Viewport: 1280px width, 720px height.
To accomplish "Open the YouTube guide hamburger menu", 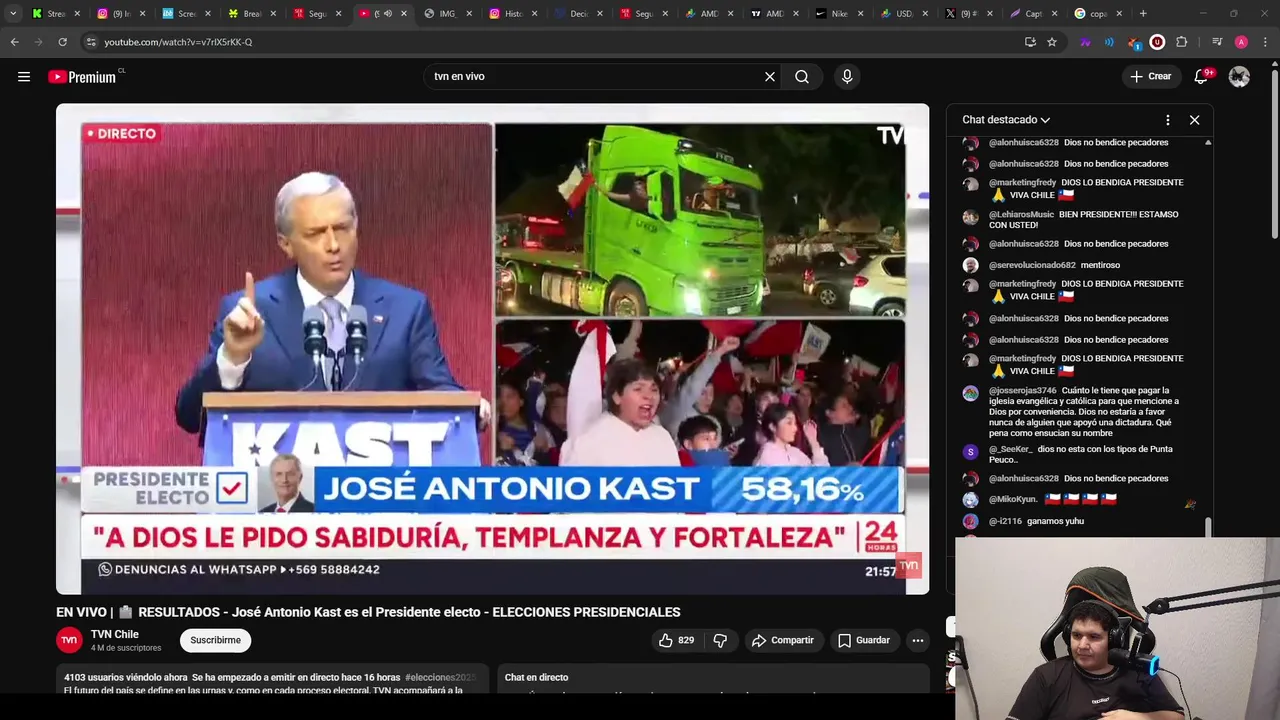I will pyautogui.click(x=24, y=76).
